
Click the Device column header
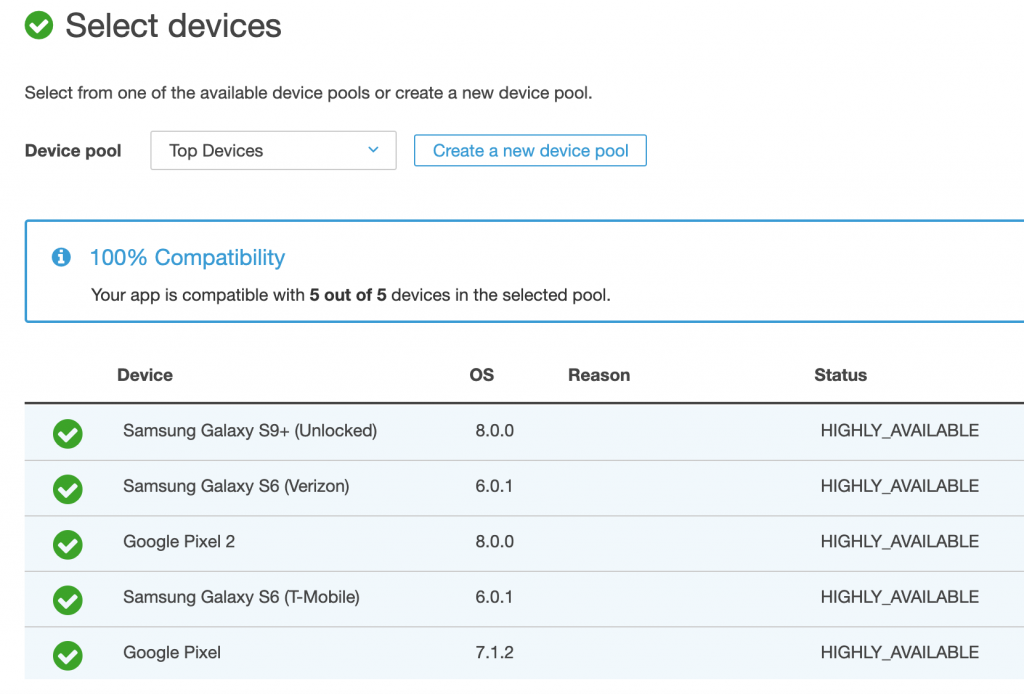click(x=145, y=375)
